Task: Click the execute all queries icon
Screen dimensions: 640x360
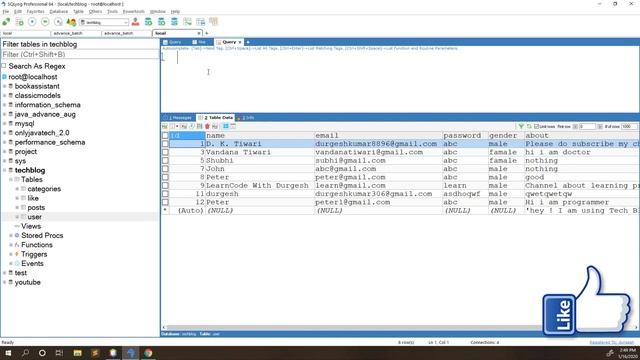Action: pos(45,22)
